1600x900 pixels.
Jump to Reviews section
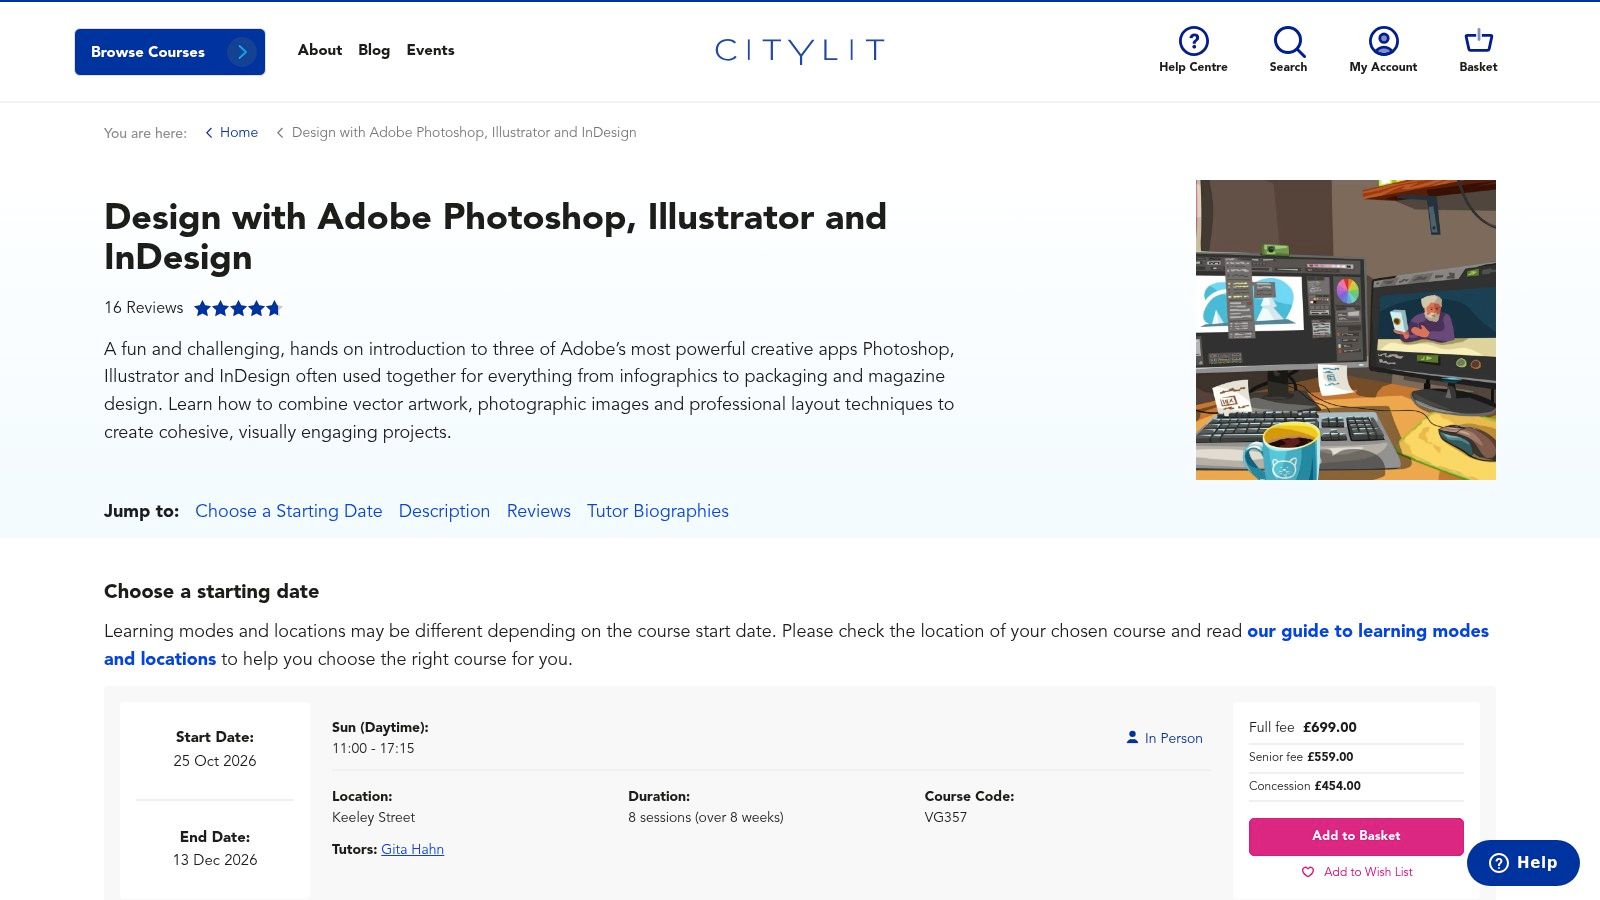[539, 511]
